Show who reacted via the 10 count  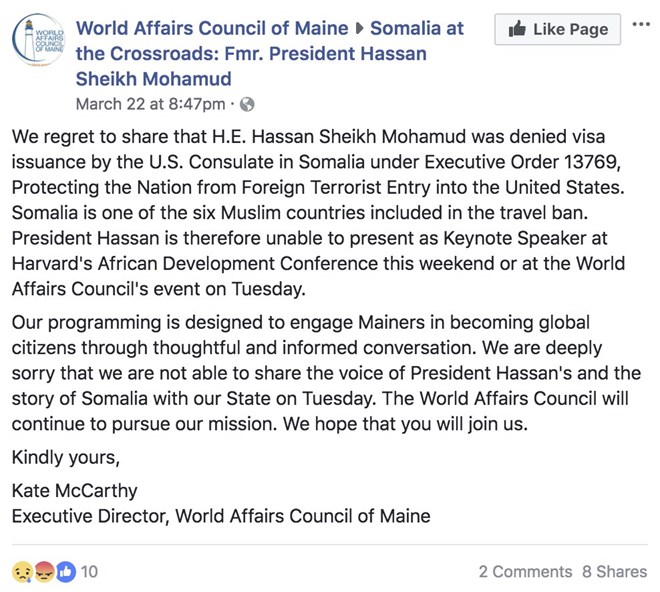90,572
